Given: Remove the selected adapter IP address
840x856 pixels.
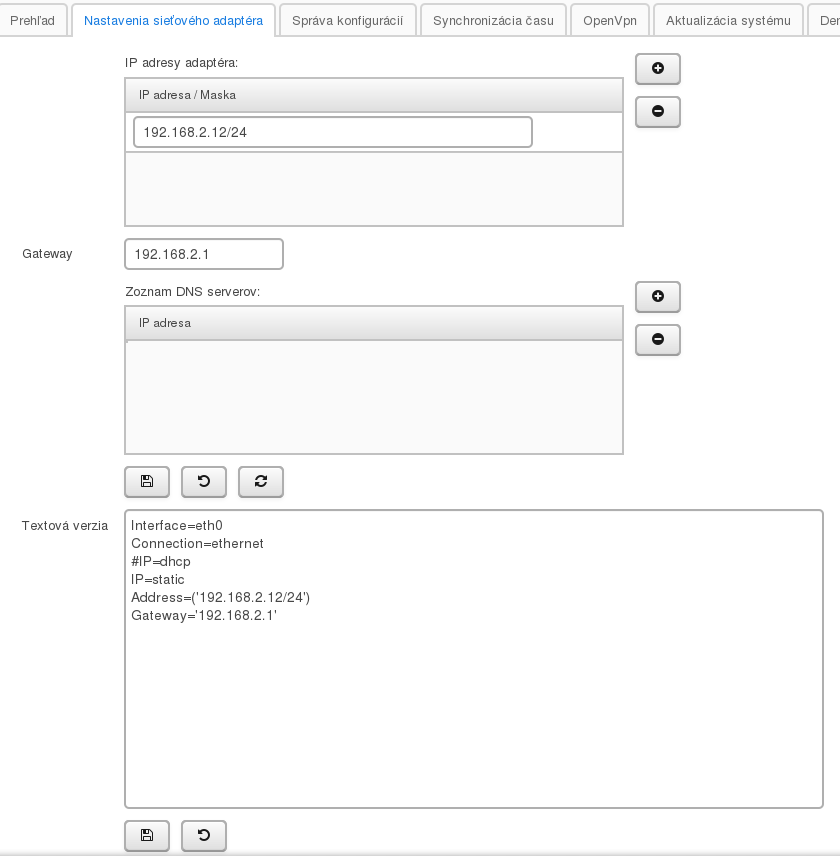Looking at the screenshot, I should point(658,112).
